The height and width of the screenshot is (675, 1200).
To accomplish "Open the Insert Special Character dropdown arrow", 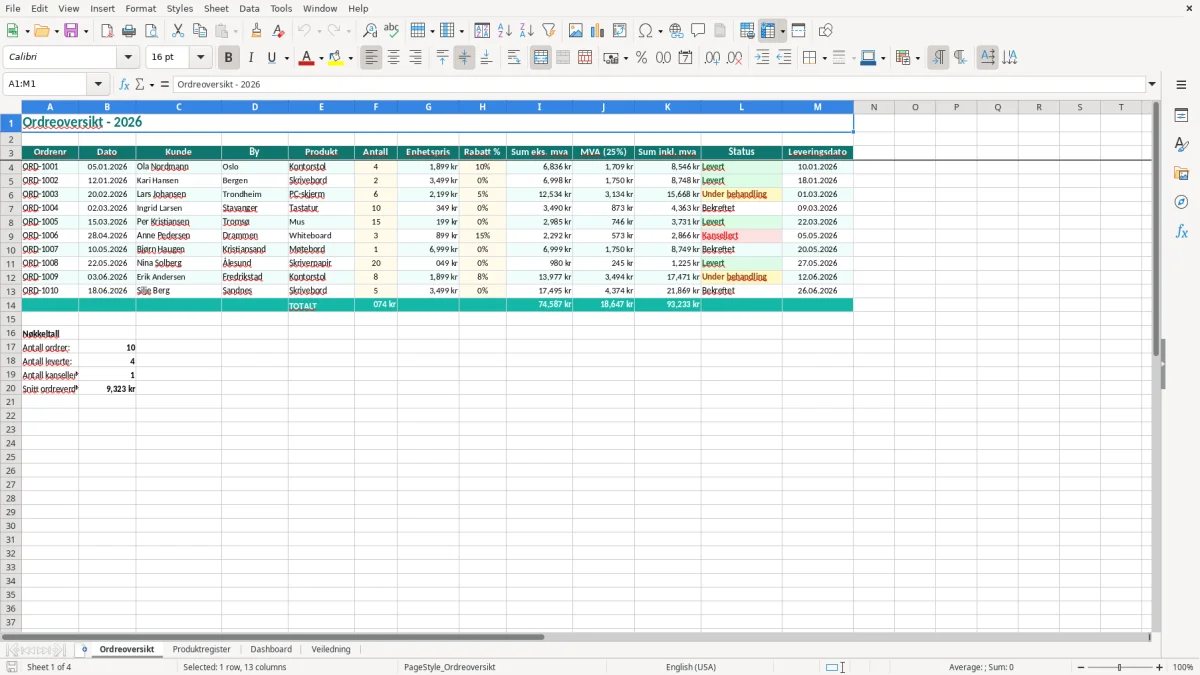I will coord(660,31).
